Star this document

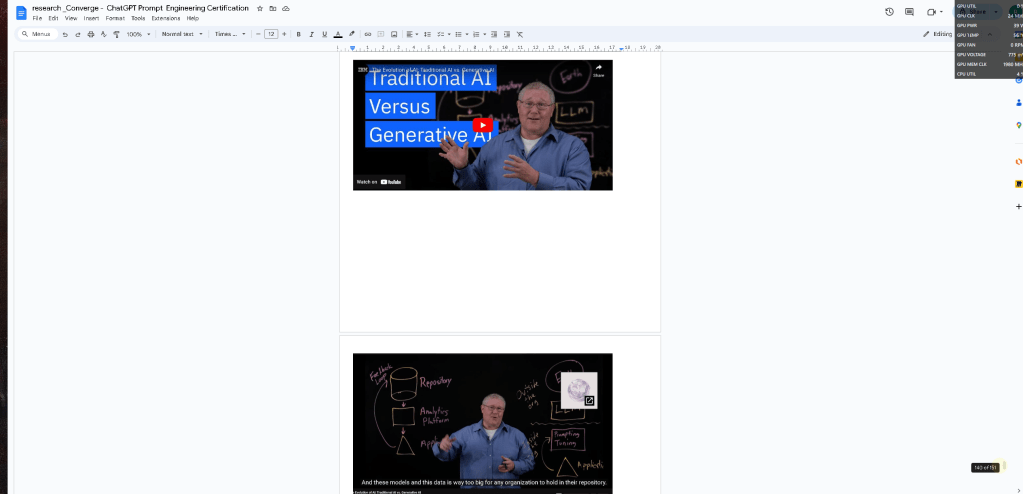(260, 8)
